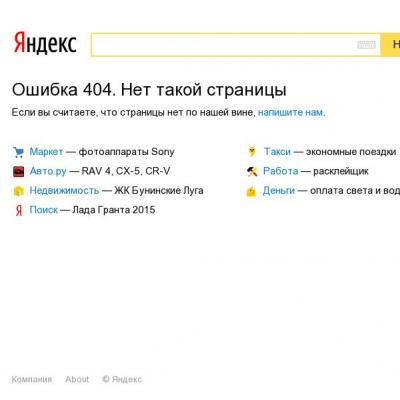Open the Такси link
This screenshot has height=400, width=400.
click(x=277, y=152)
